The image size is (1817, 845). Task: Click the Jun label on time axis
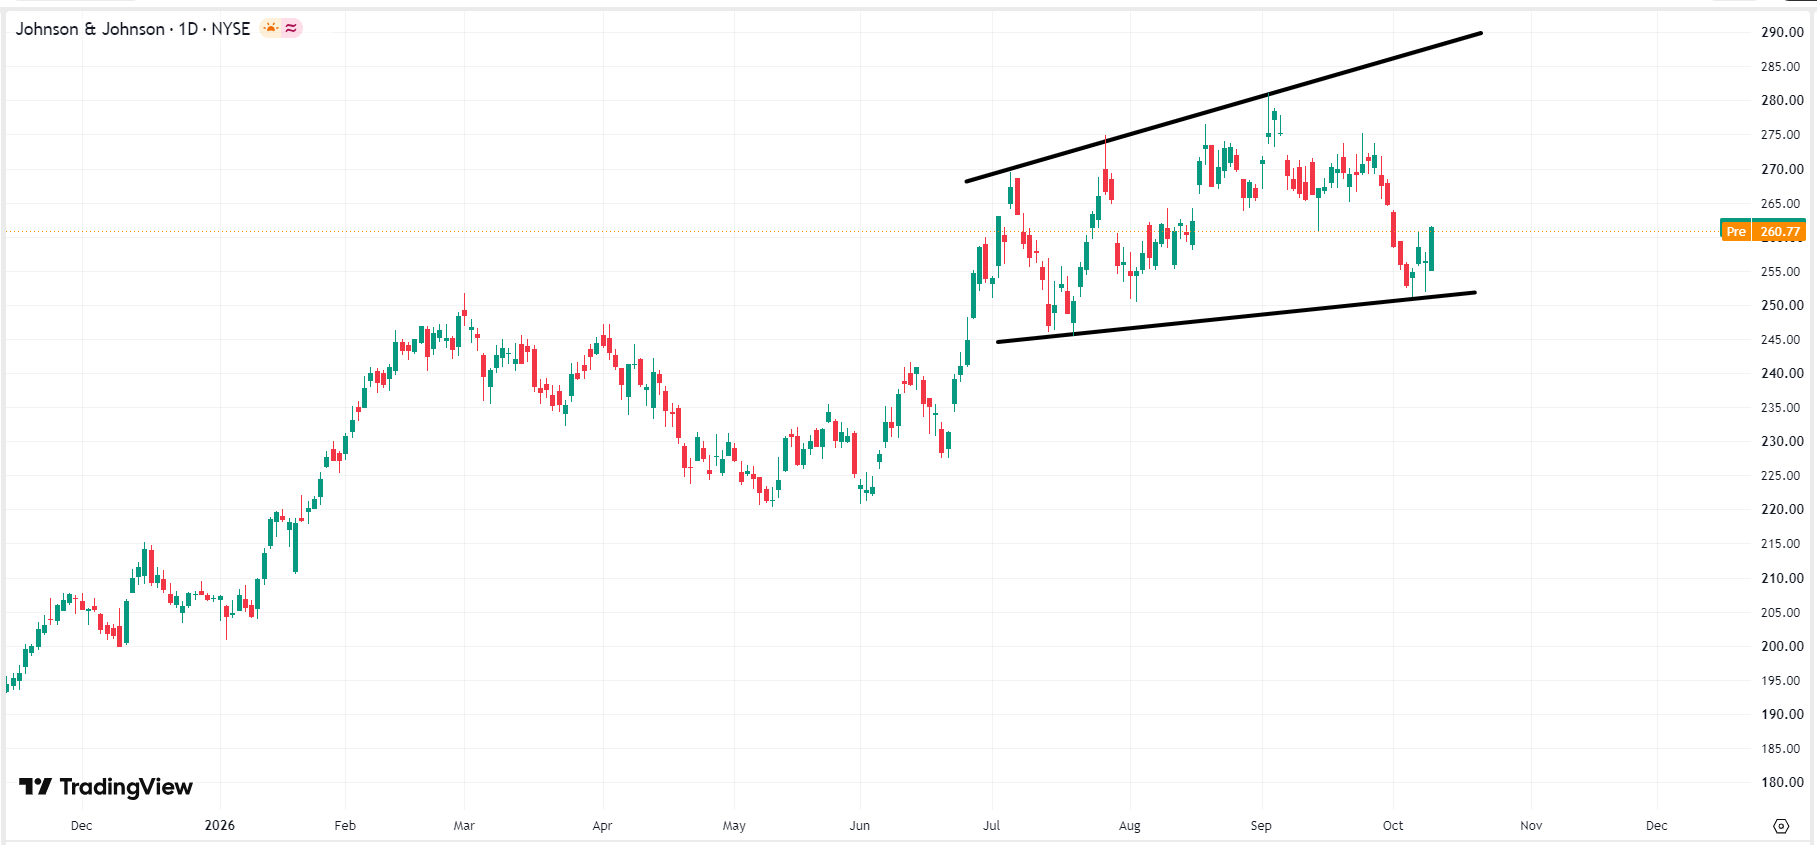pos(860,825)
